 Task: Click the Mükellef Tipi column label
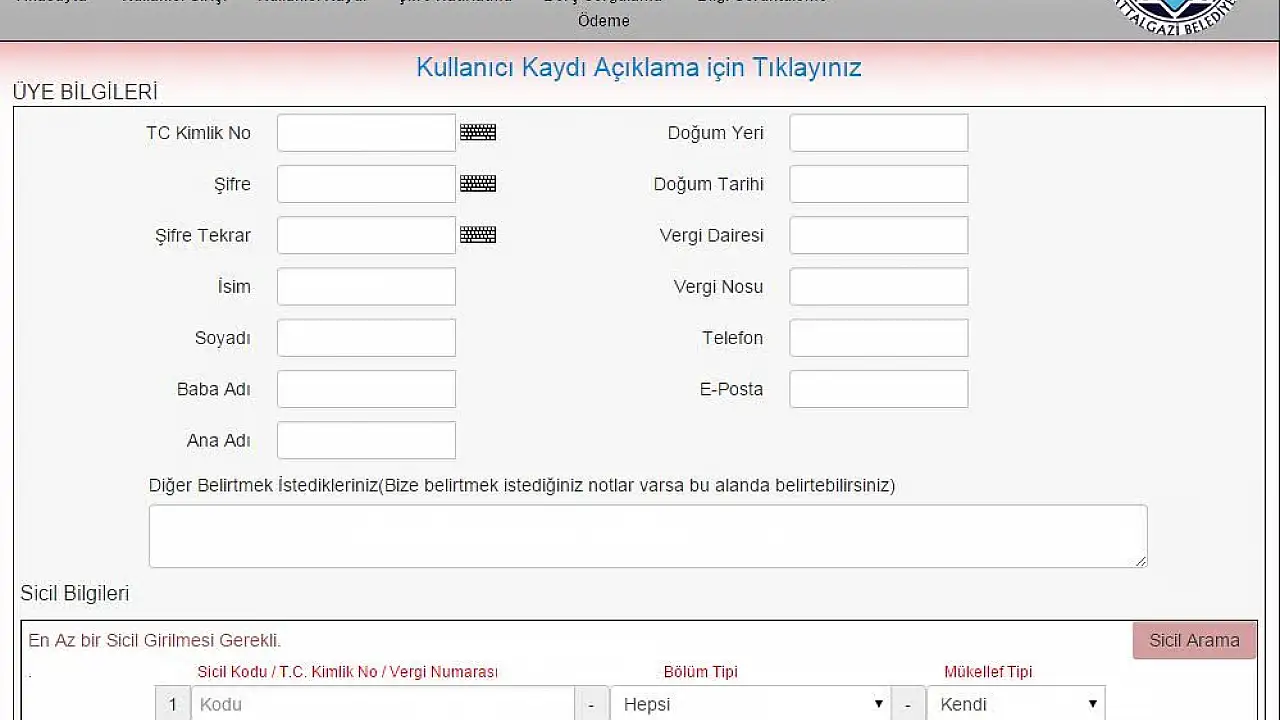(988, 672)
